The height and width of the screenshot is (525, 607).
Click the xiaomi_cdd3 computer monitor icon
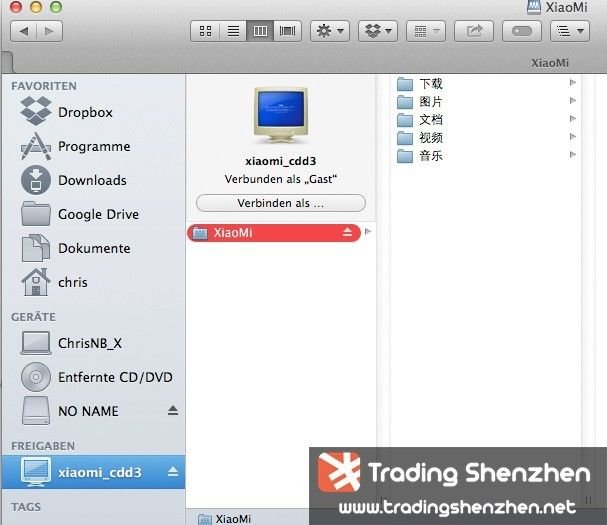pos(281,115)
